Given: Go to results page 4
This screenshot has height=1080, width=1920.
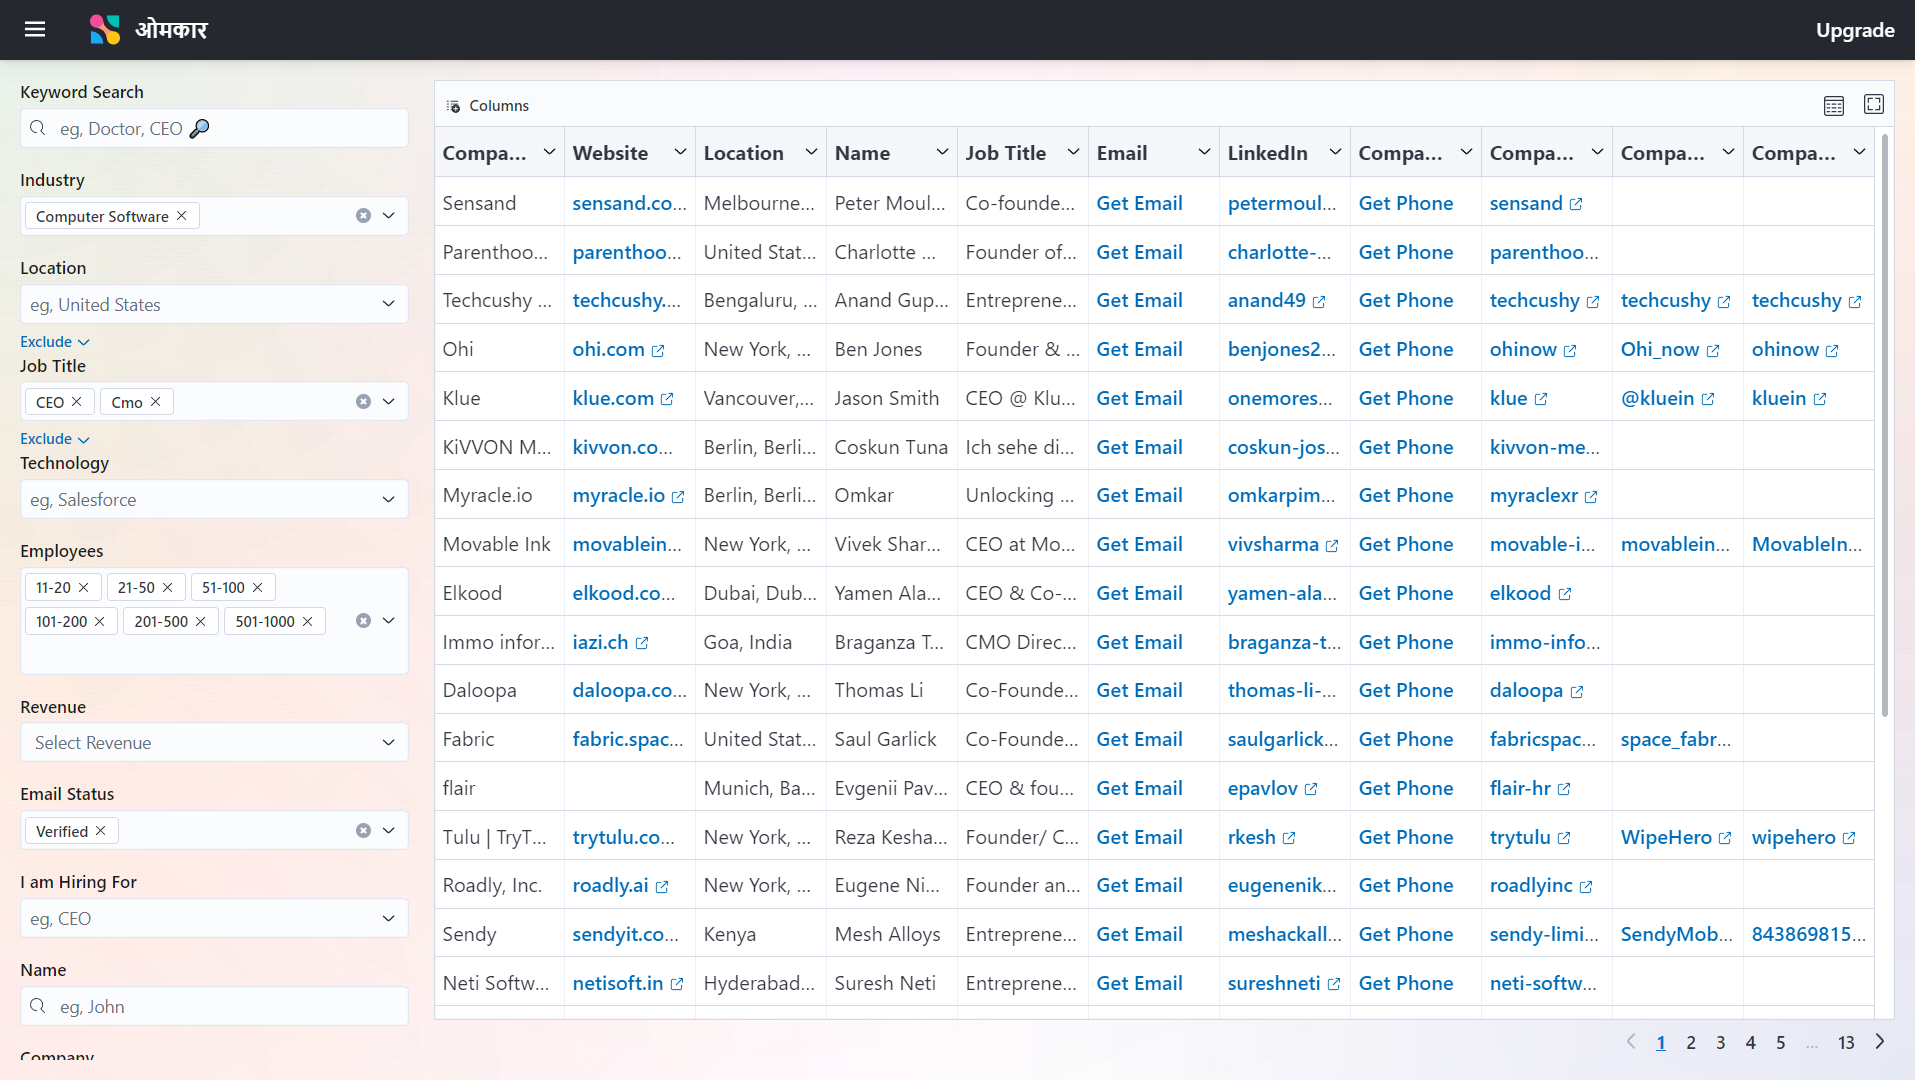Looking at the screenshot, I should point(1751,1042).
